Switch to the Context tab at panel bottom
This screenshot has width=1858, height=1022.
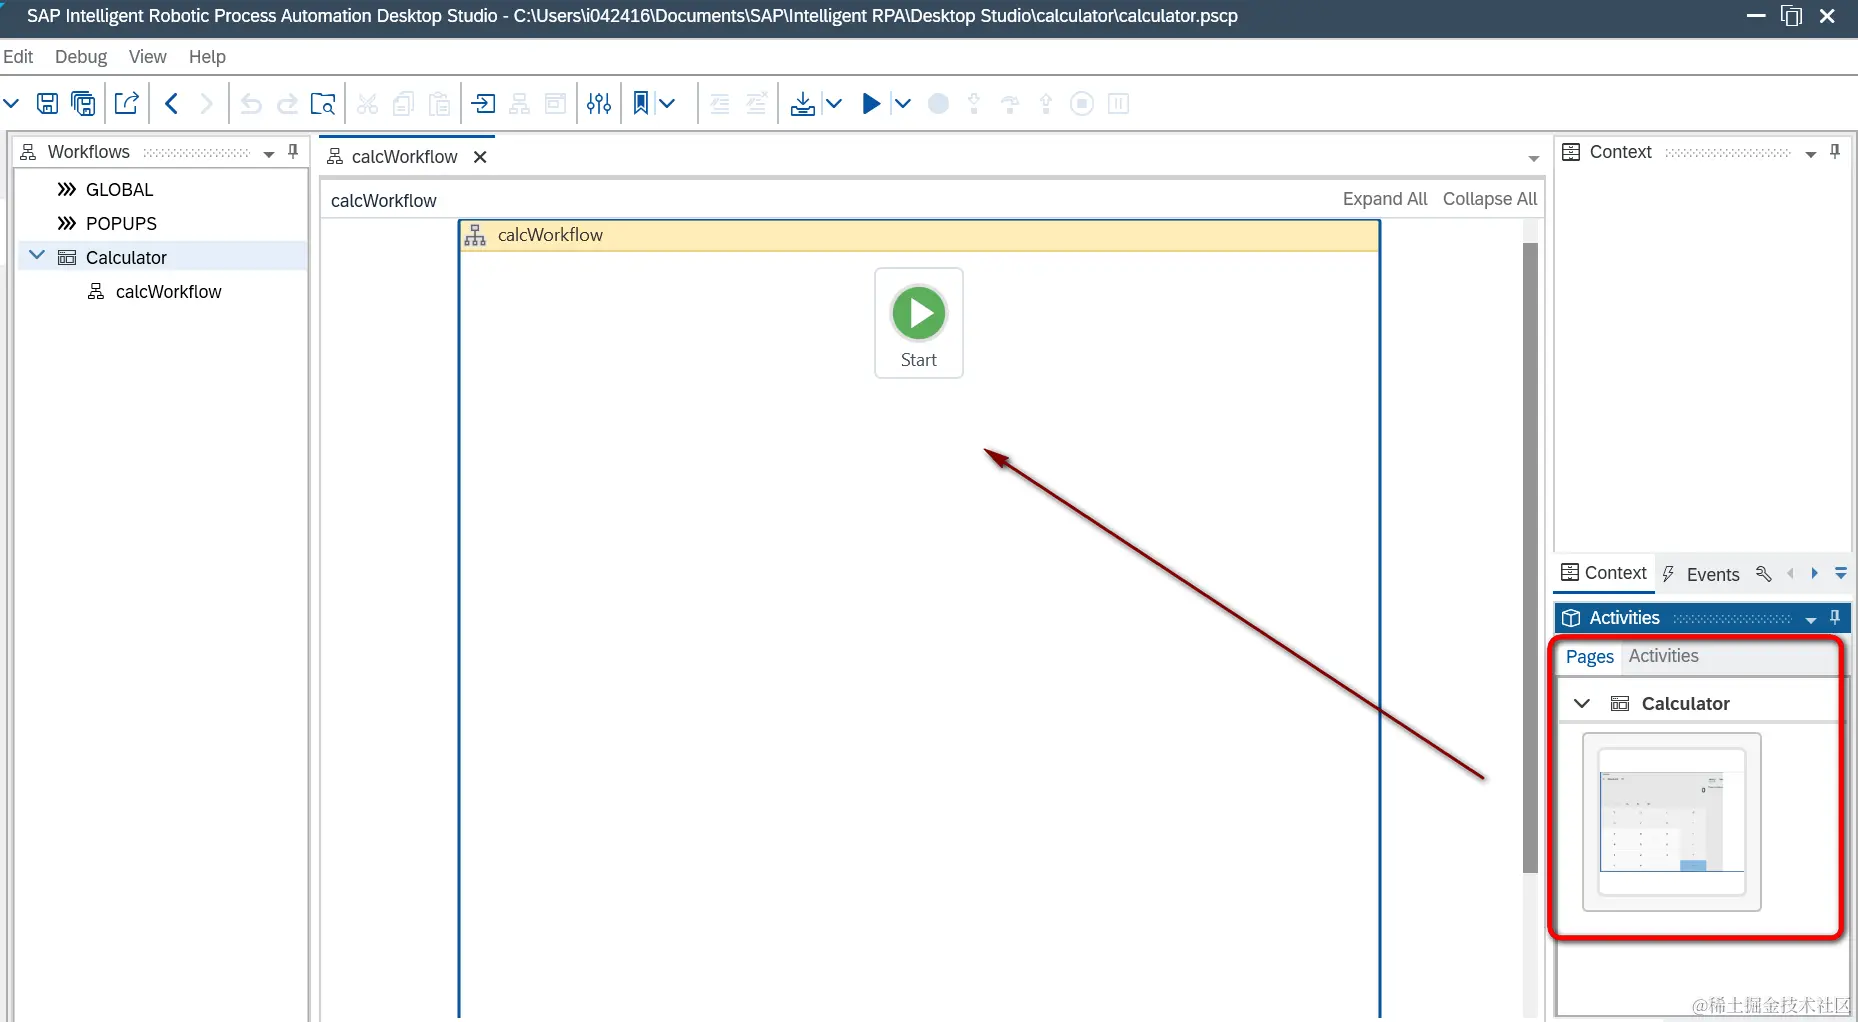[1604, 573]
